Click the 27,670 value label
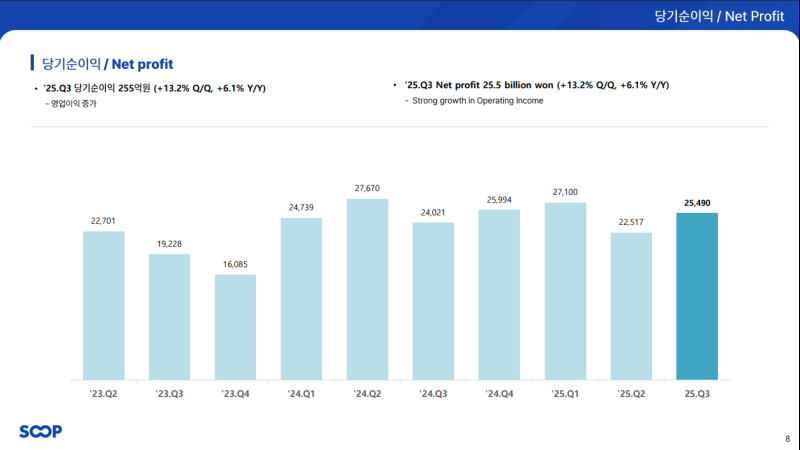The height and width of the screenshot is (450, 800). point(367,188)
